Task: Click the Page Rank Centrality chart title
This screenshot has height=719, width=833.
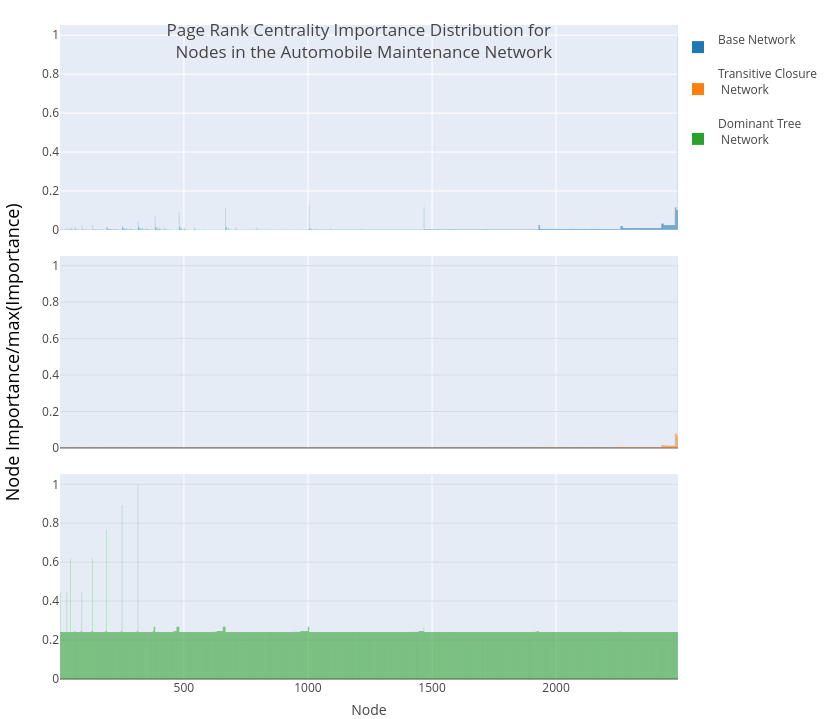Action: (x=360, y=42)
